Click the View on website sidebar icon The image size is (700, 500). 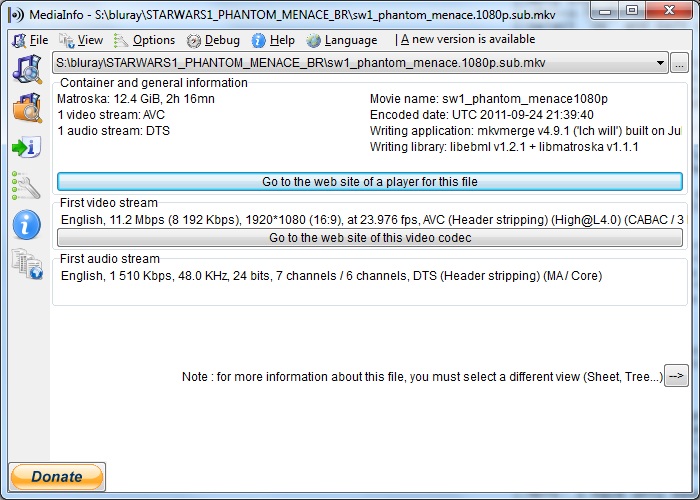[x=25, y=264]
